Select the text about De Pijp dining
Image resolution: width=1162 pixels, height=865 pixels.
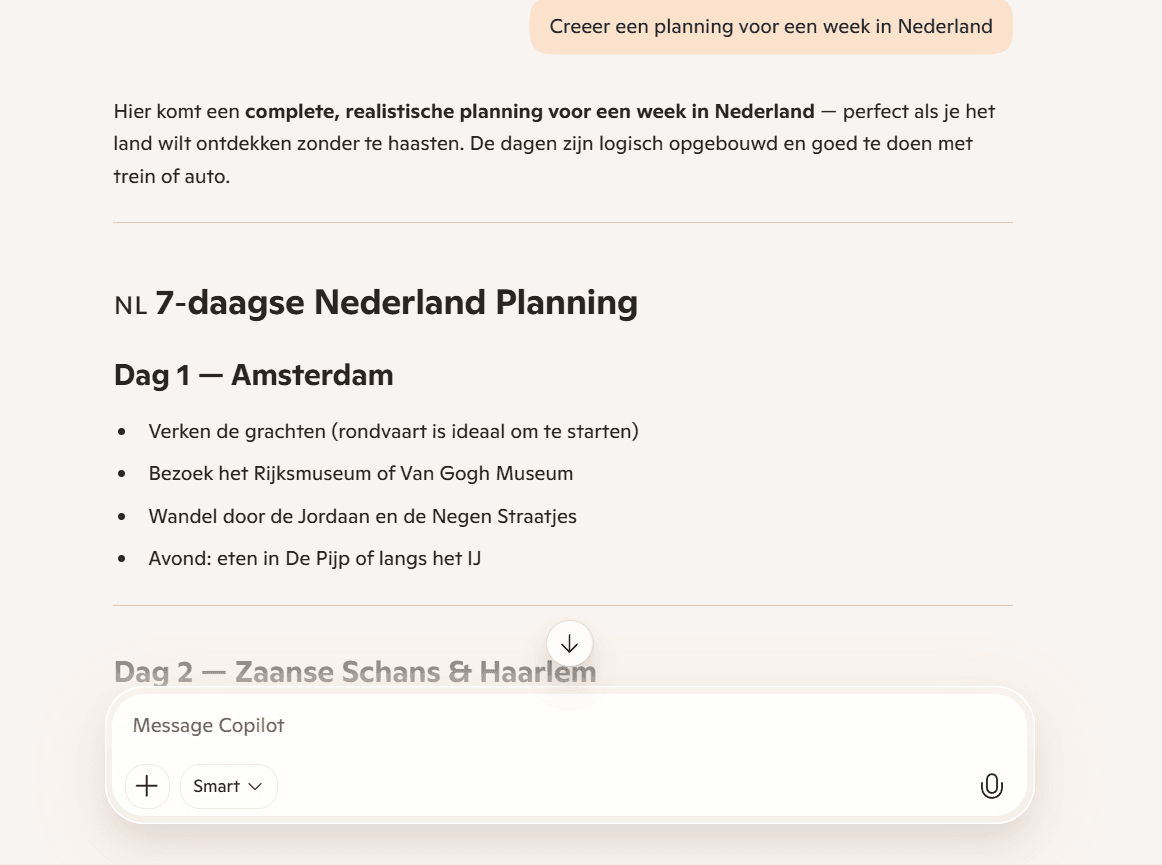316,558
